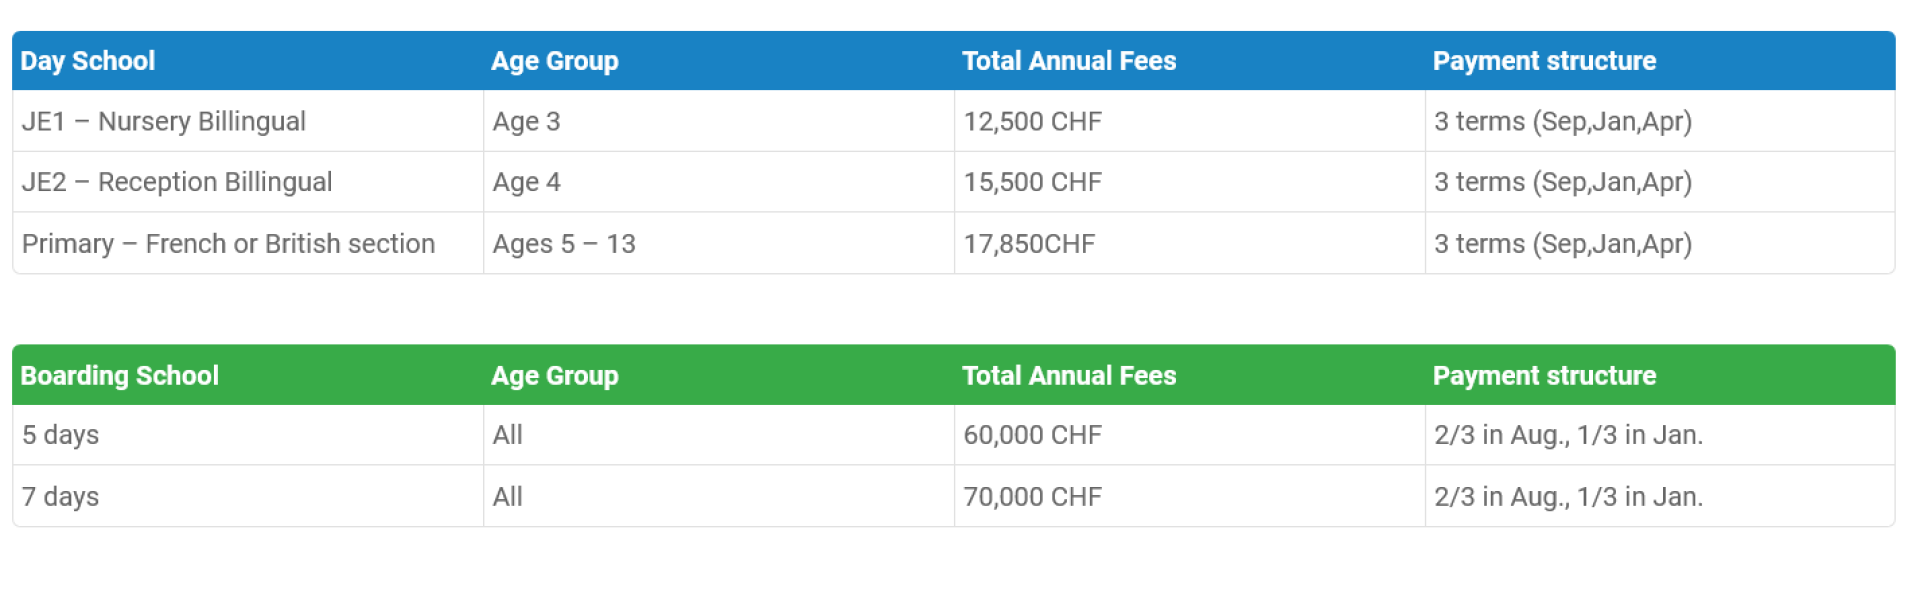The height and width of the screenshot is (600, 1920).
Task: Select the JE2 – Reception Billingual cell
Action: click(177, 183)
